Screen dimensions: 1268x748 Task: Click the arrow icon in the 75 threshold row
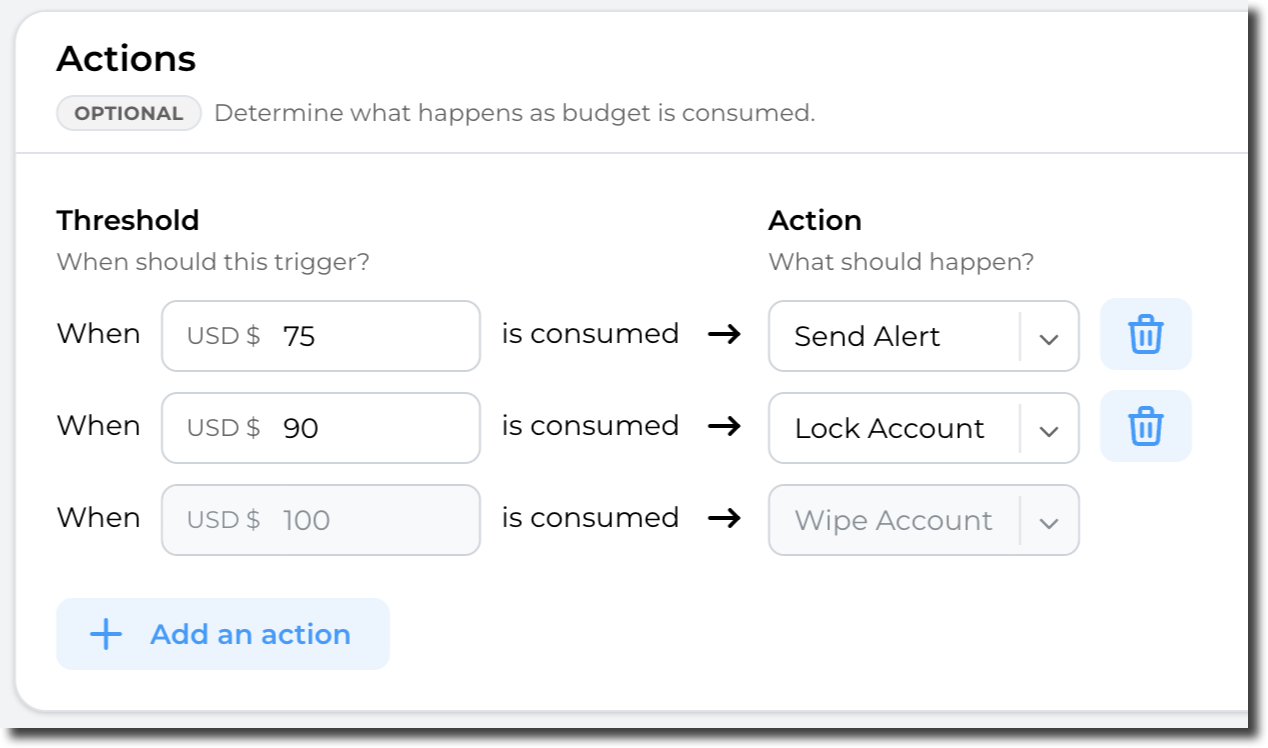coord(723,334)
